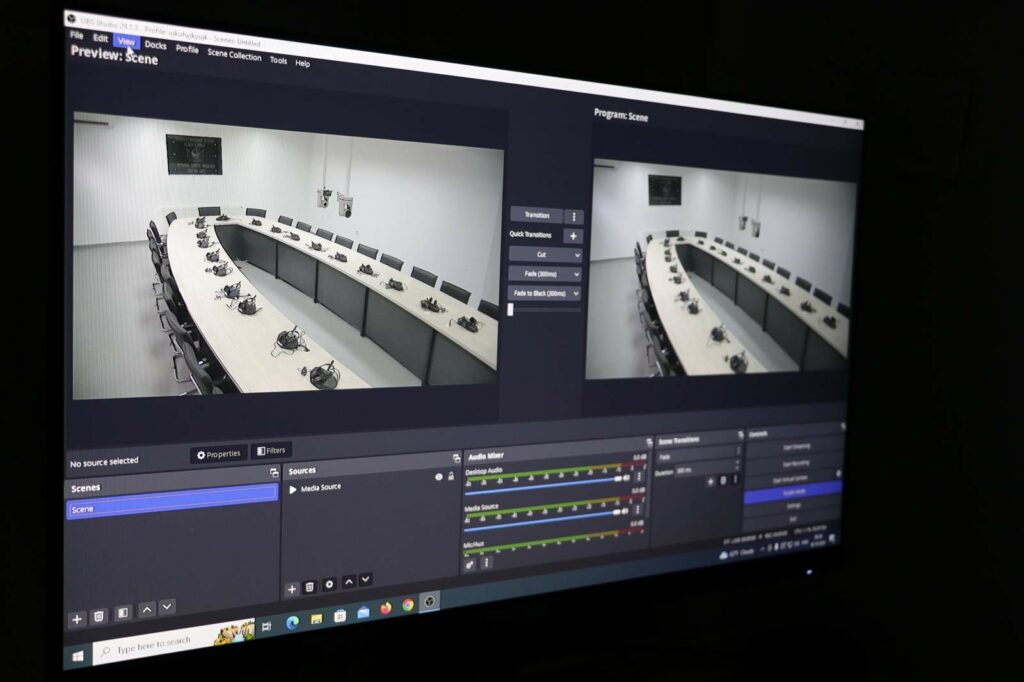
Task: Click the Properties button
Action: pyautogui.click(x=219, y=454)
